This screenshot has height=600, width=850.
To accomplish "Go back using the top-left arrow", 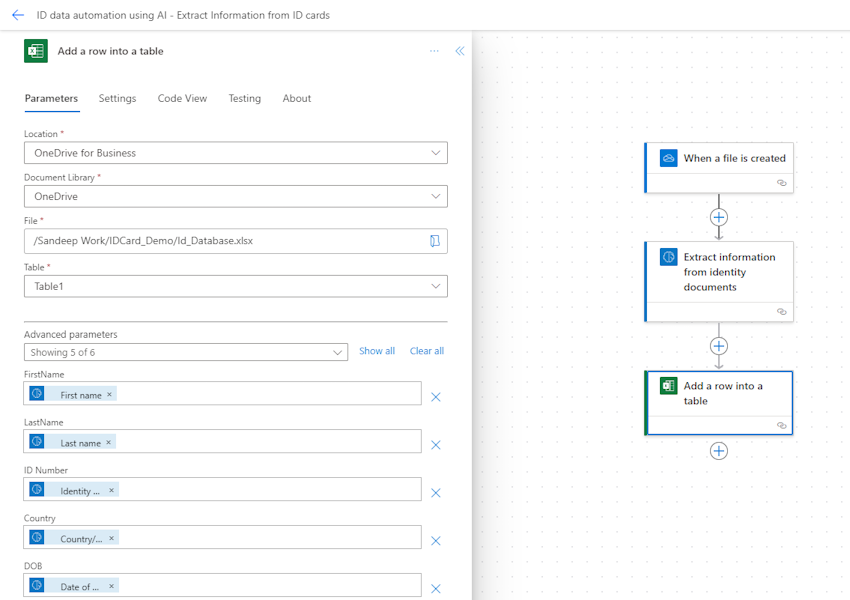I will 18,15.
